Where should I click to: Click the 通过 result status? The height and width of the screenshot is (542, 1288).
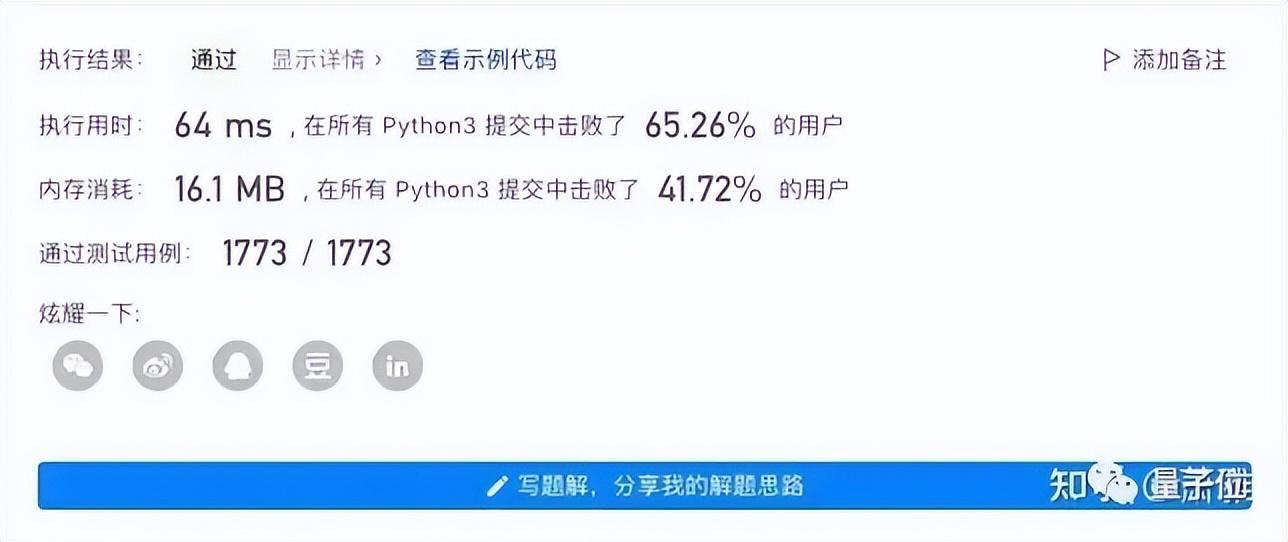pyautogui.click(x=214, y=60)
